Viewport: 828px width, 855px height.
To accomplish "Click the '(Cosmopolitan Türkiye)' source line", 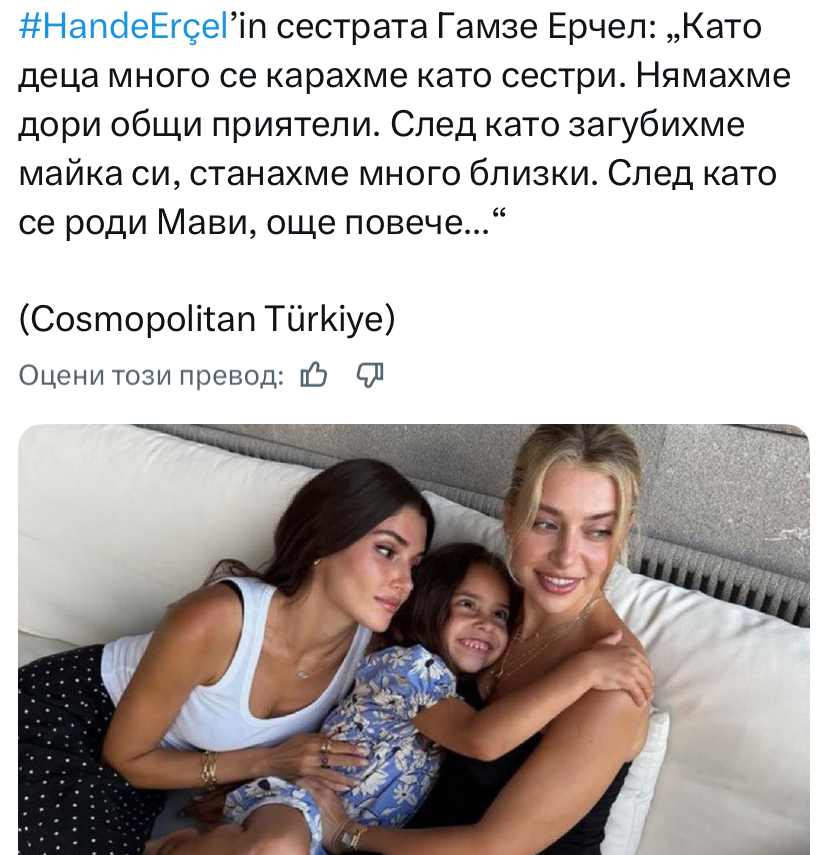I will (x=207, y=319).
